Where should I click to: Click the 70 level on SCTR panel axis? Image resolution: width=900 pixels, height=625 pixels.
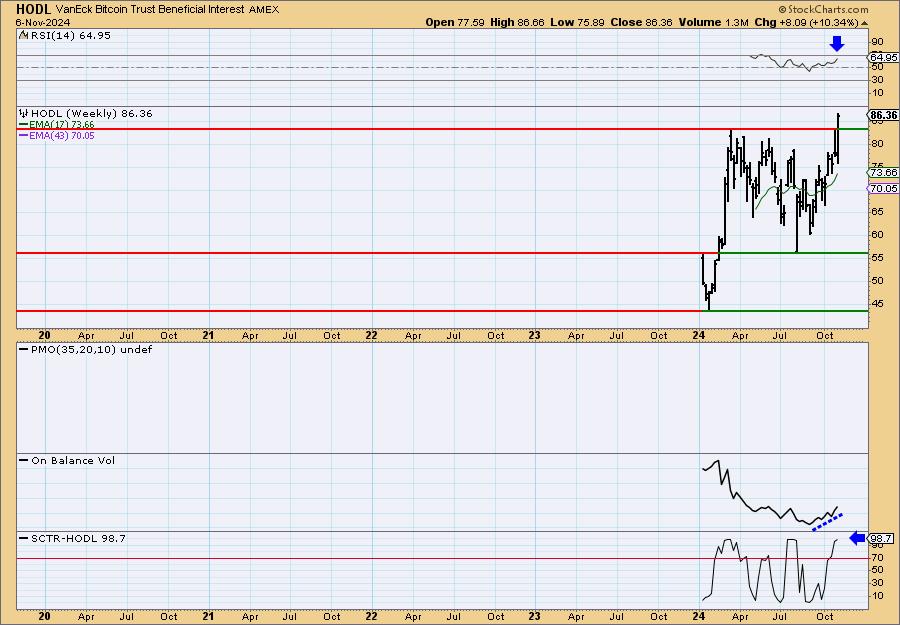(877, 557)
